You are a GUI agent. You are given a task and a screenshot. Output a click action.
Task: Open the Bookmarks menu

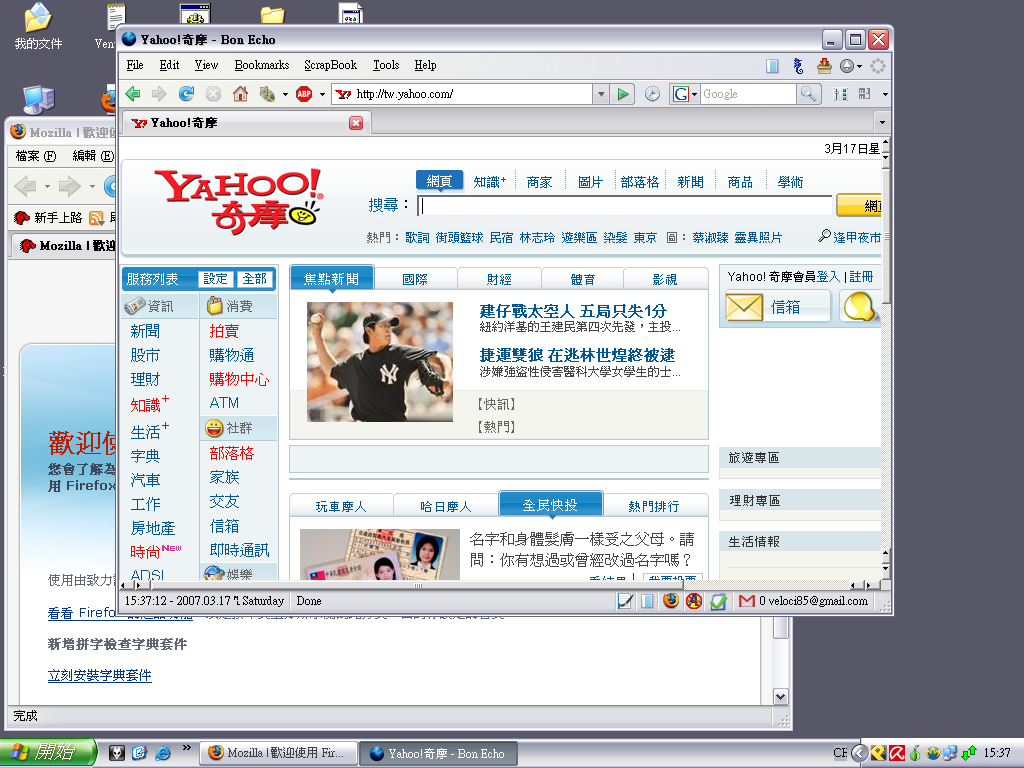262,65
